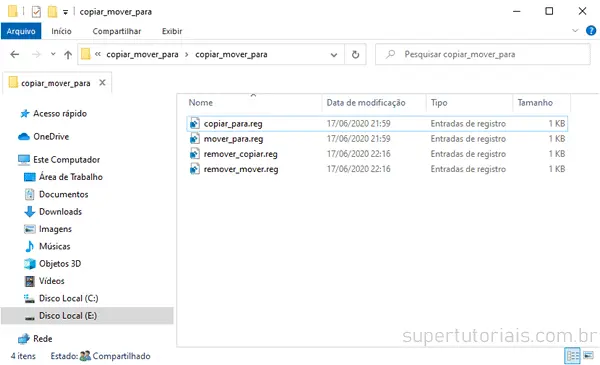The width and height of the screenshot is (600, 365).
Task: Open the Exibir ribbon tab
Action: (x=172, y=31)
